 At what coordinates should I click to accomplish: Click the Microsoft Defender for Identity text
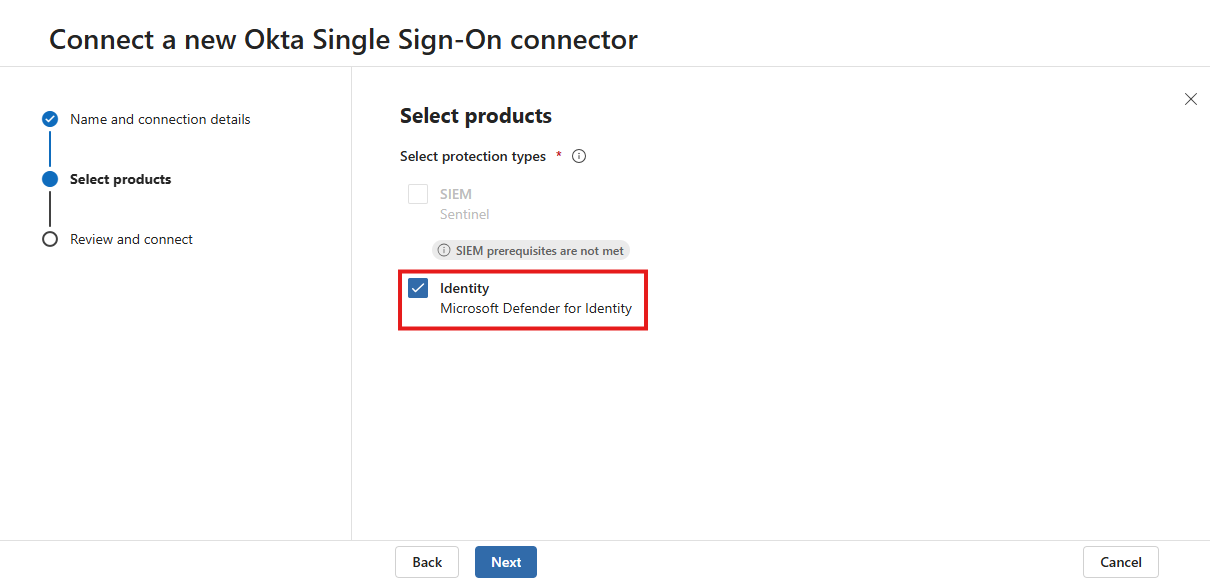tap(536, 308)
